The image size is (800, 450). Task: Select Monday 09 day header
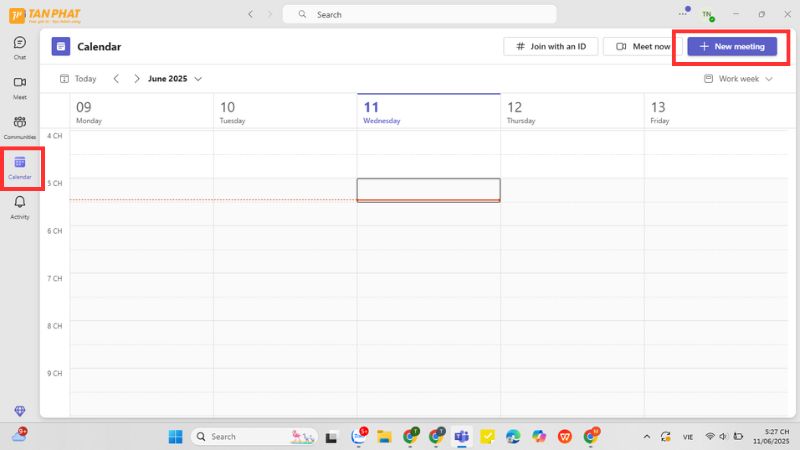(x=141, y=112)
